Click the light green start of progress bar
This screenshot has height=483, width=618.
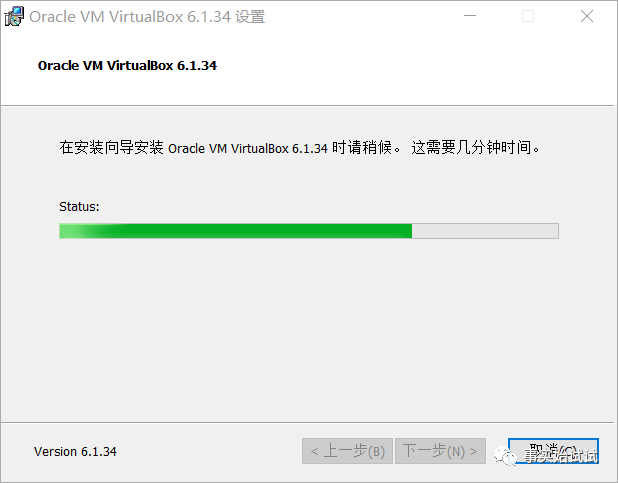(x=77, y=231)
